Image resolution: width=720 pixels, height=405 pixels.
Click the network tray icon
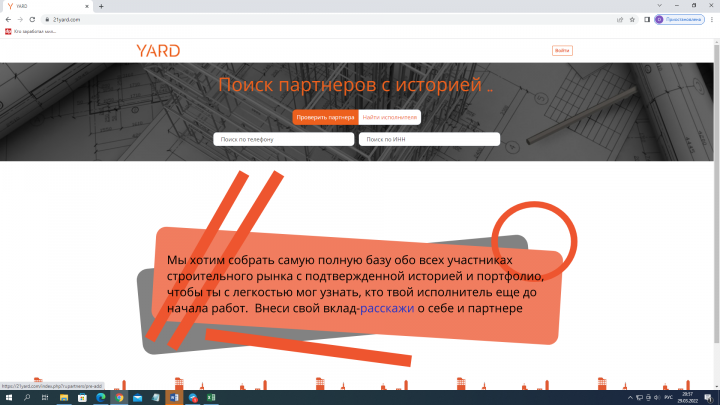639,398
